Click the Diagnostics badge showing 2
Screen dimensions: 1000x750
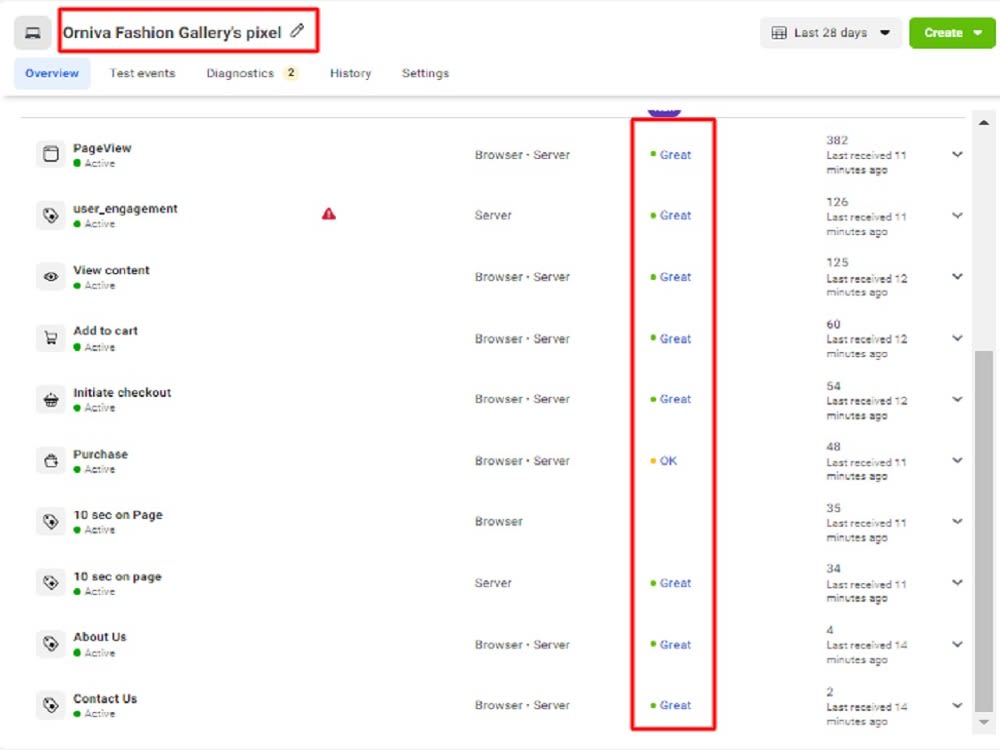click(291, 73)
